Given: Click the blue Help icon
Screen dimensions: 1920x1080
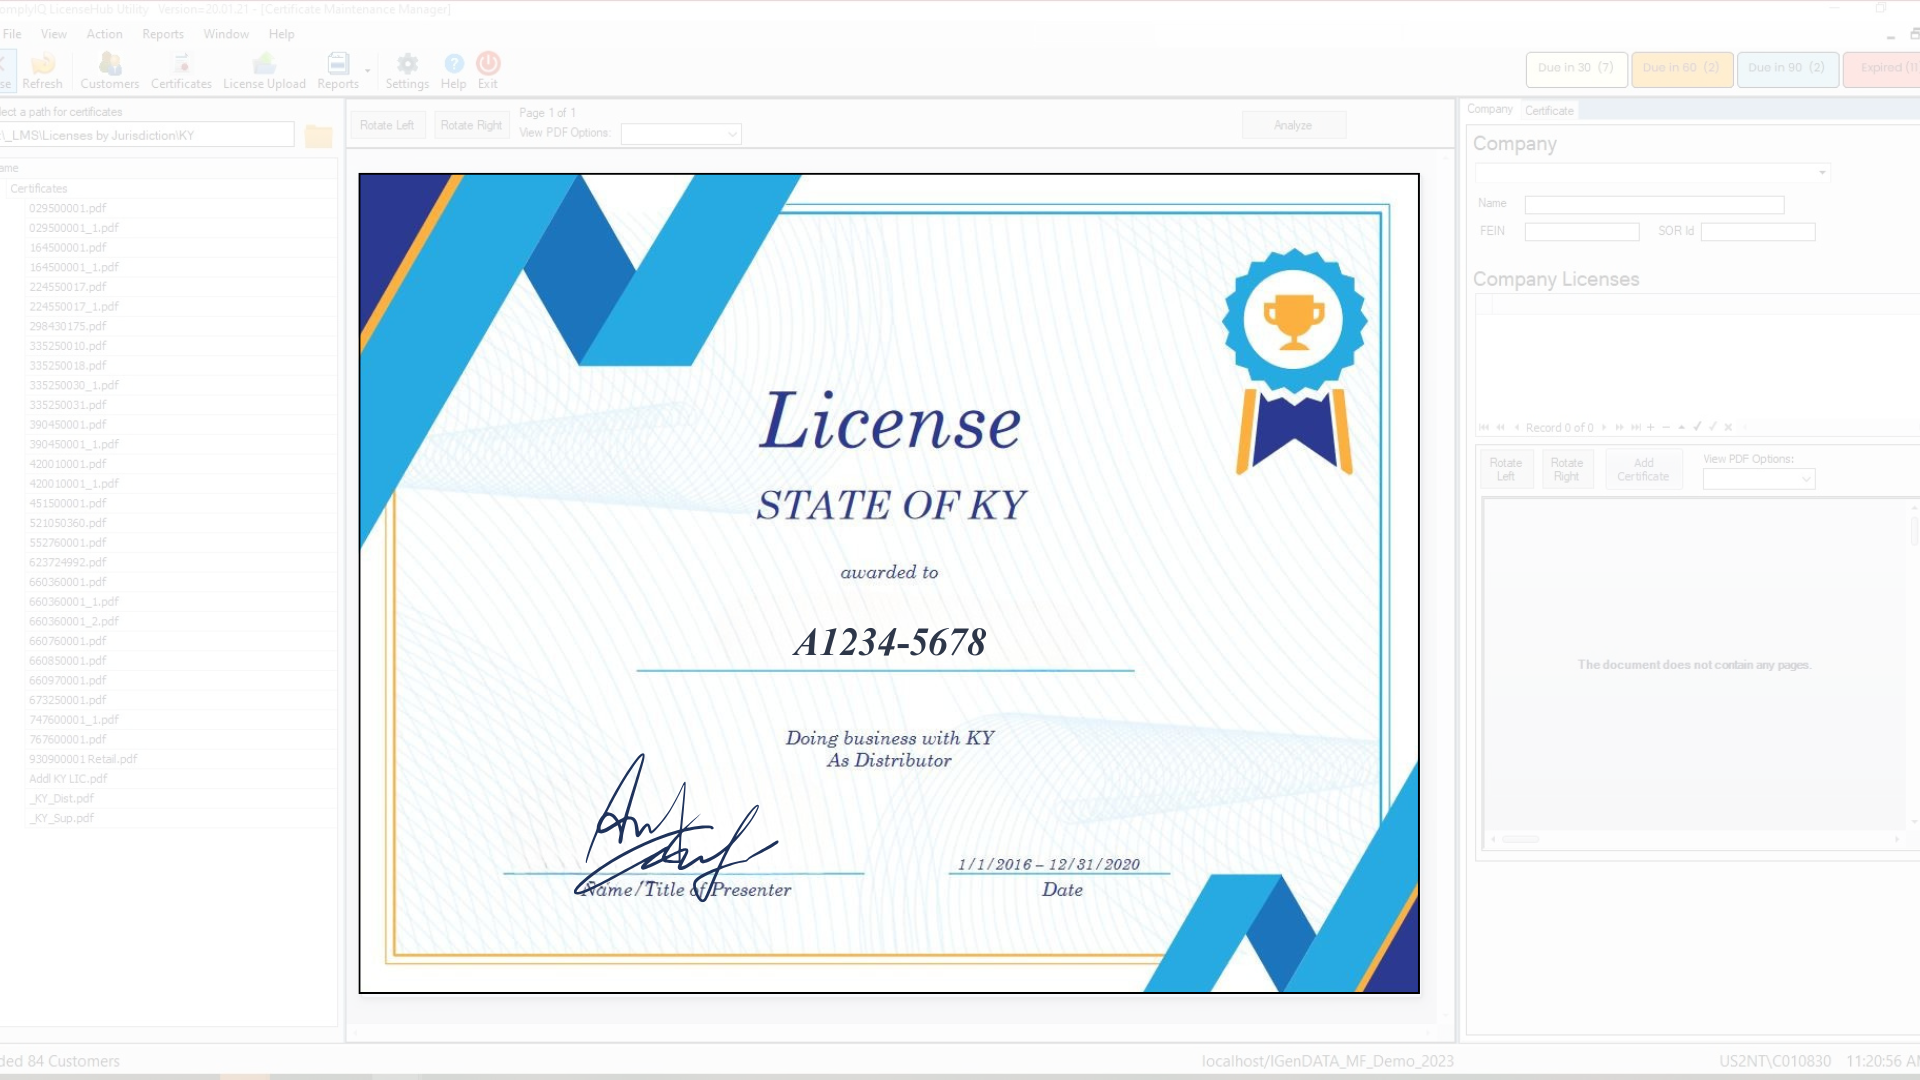Looking at the screenshot, I should (x=454, y=65).
